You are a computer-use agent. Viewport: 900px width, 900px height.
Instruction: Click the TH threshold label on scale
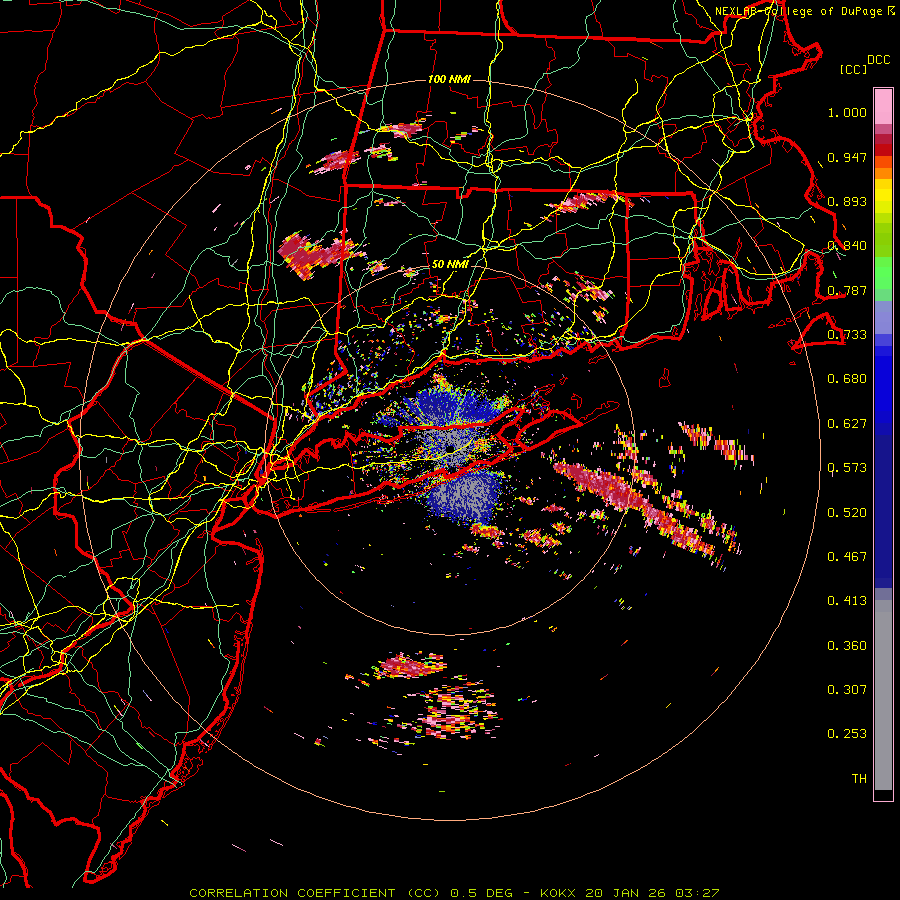(x=859, y=779)
